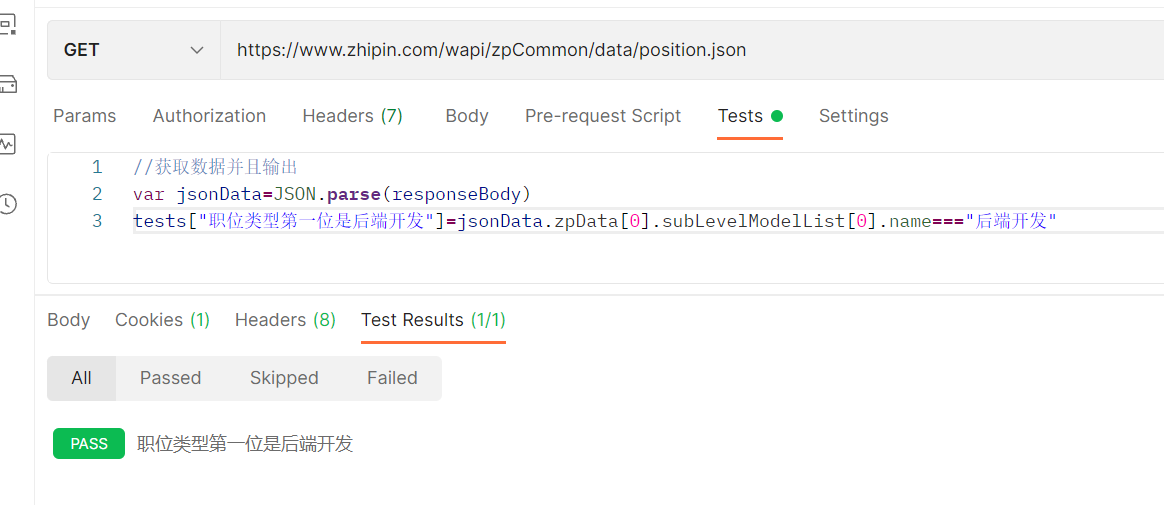This screenshot has width=1164, height=505.
Task: Click the request URL field
Action: click(690, 50)
